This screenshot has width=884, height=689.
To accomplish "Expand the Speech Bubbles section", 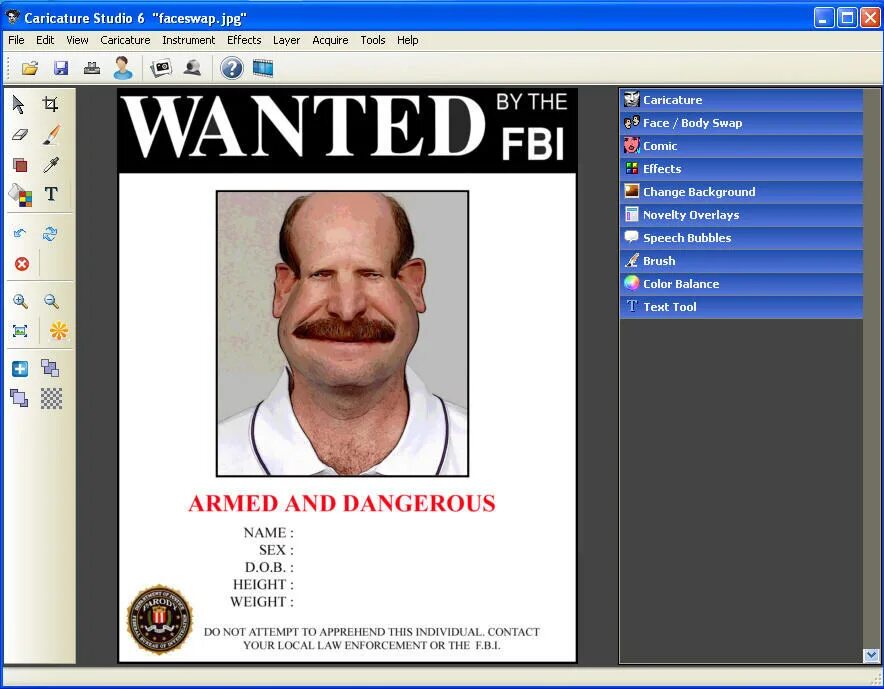I will [x=741, y=238].
